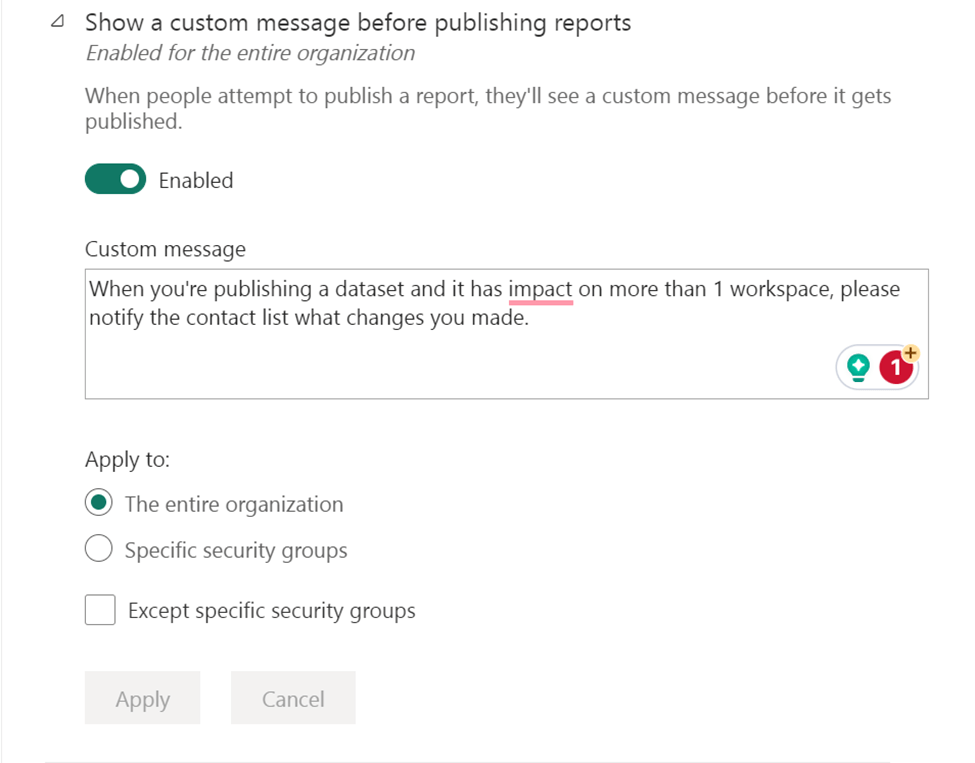Open the green lightbulb suggestions icon
The width and height of the screenshot is (975, 763).
[857, 368]
